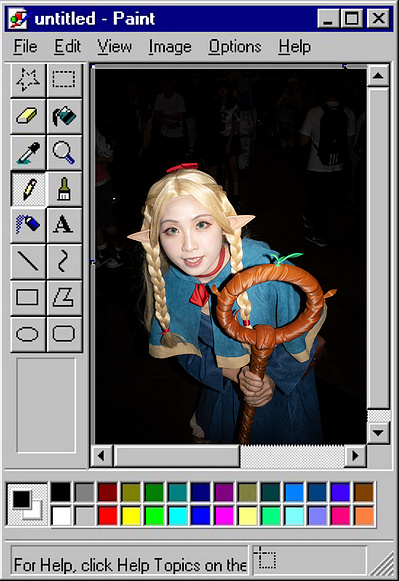Choose the Polygon tool
The height and width of the screenshot is (581, 399).
point(64,298)
